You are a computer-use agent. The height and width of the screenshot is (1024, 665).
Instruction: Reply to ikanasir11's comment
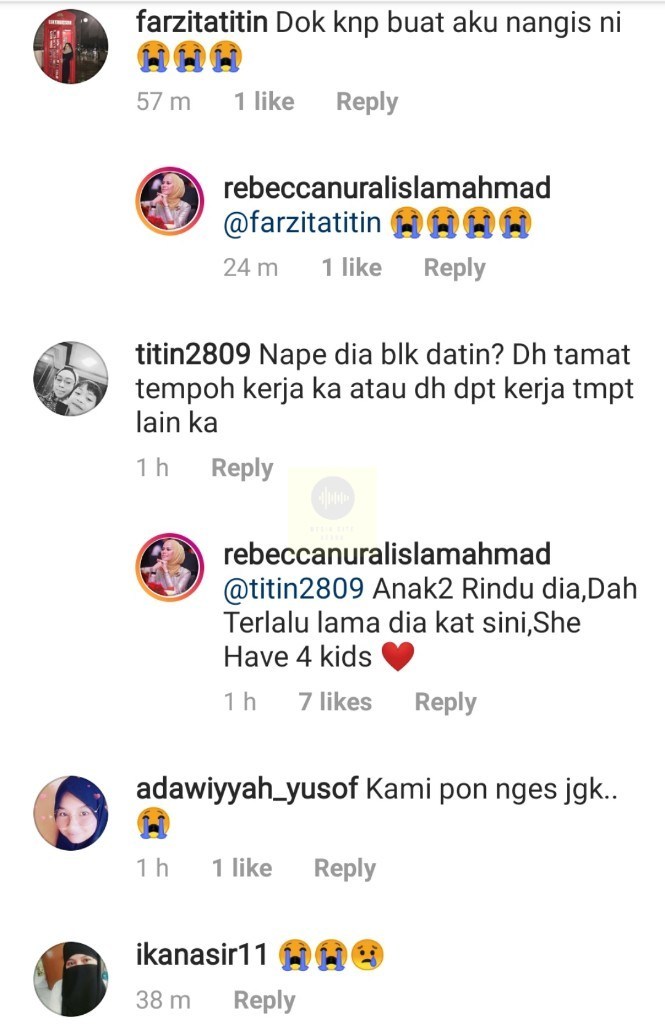pyautogui.click(x=265, y=1000)
